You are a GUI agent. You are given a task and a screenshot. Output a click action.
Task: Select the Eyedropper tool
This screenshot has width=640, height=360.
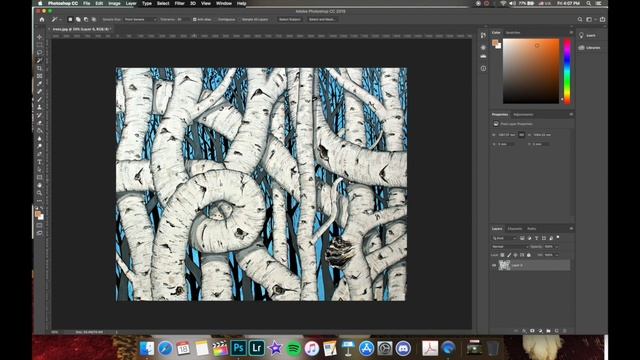pyautogui.click(x=40, y=84)
